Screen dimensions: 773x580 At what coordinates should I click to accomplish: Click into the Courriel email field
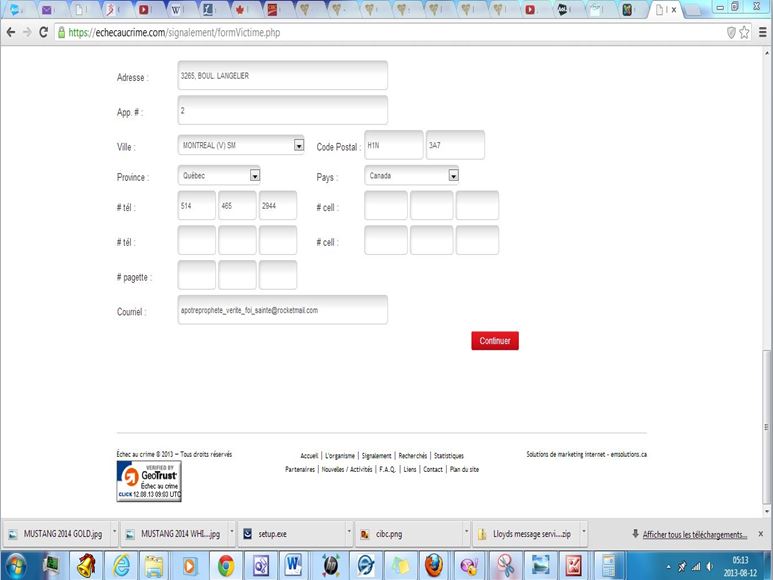(x=282, y=310)
